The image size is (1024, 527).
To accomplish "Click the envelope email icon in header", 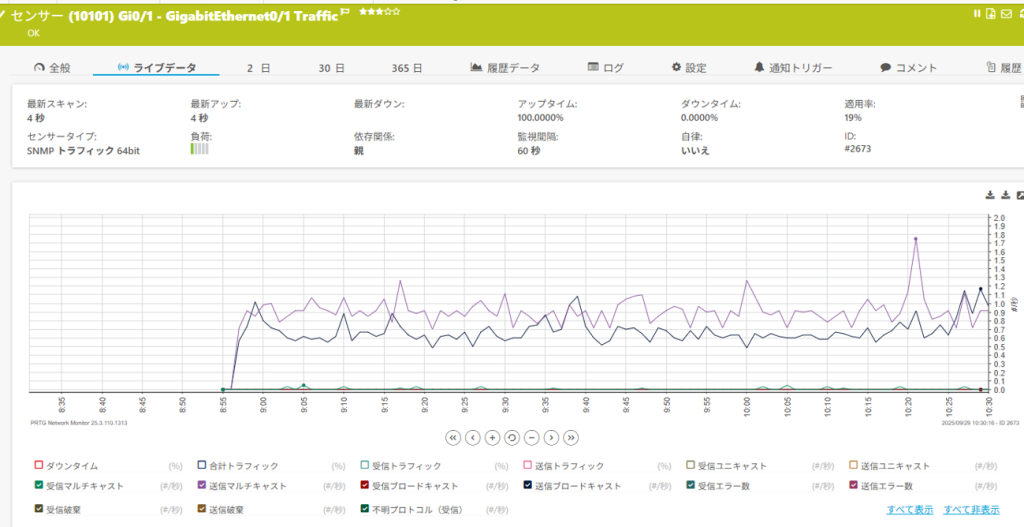I will click(x=1006, y=14).
